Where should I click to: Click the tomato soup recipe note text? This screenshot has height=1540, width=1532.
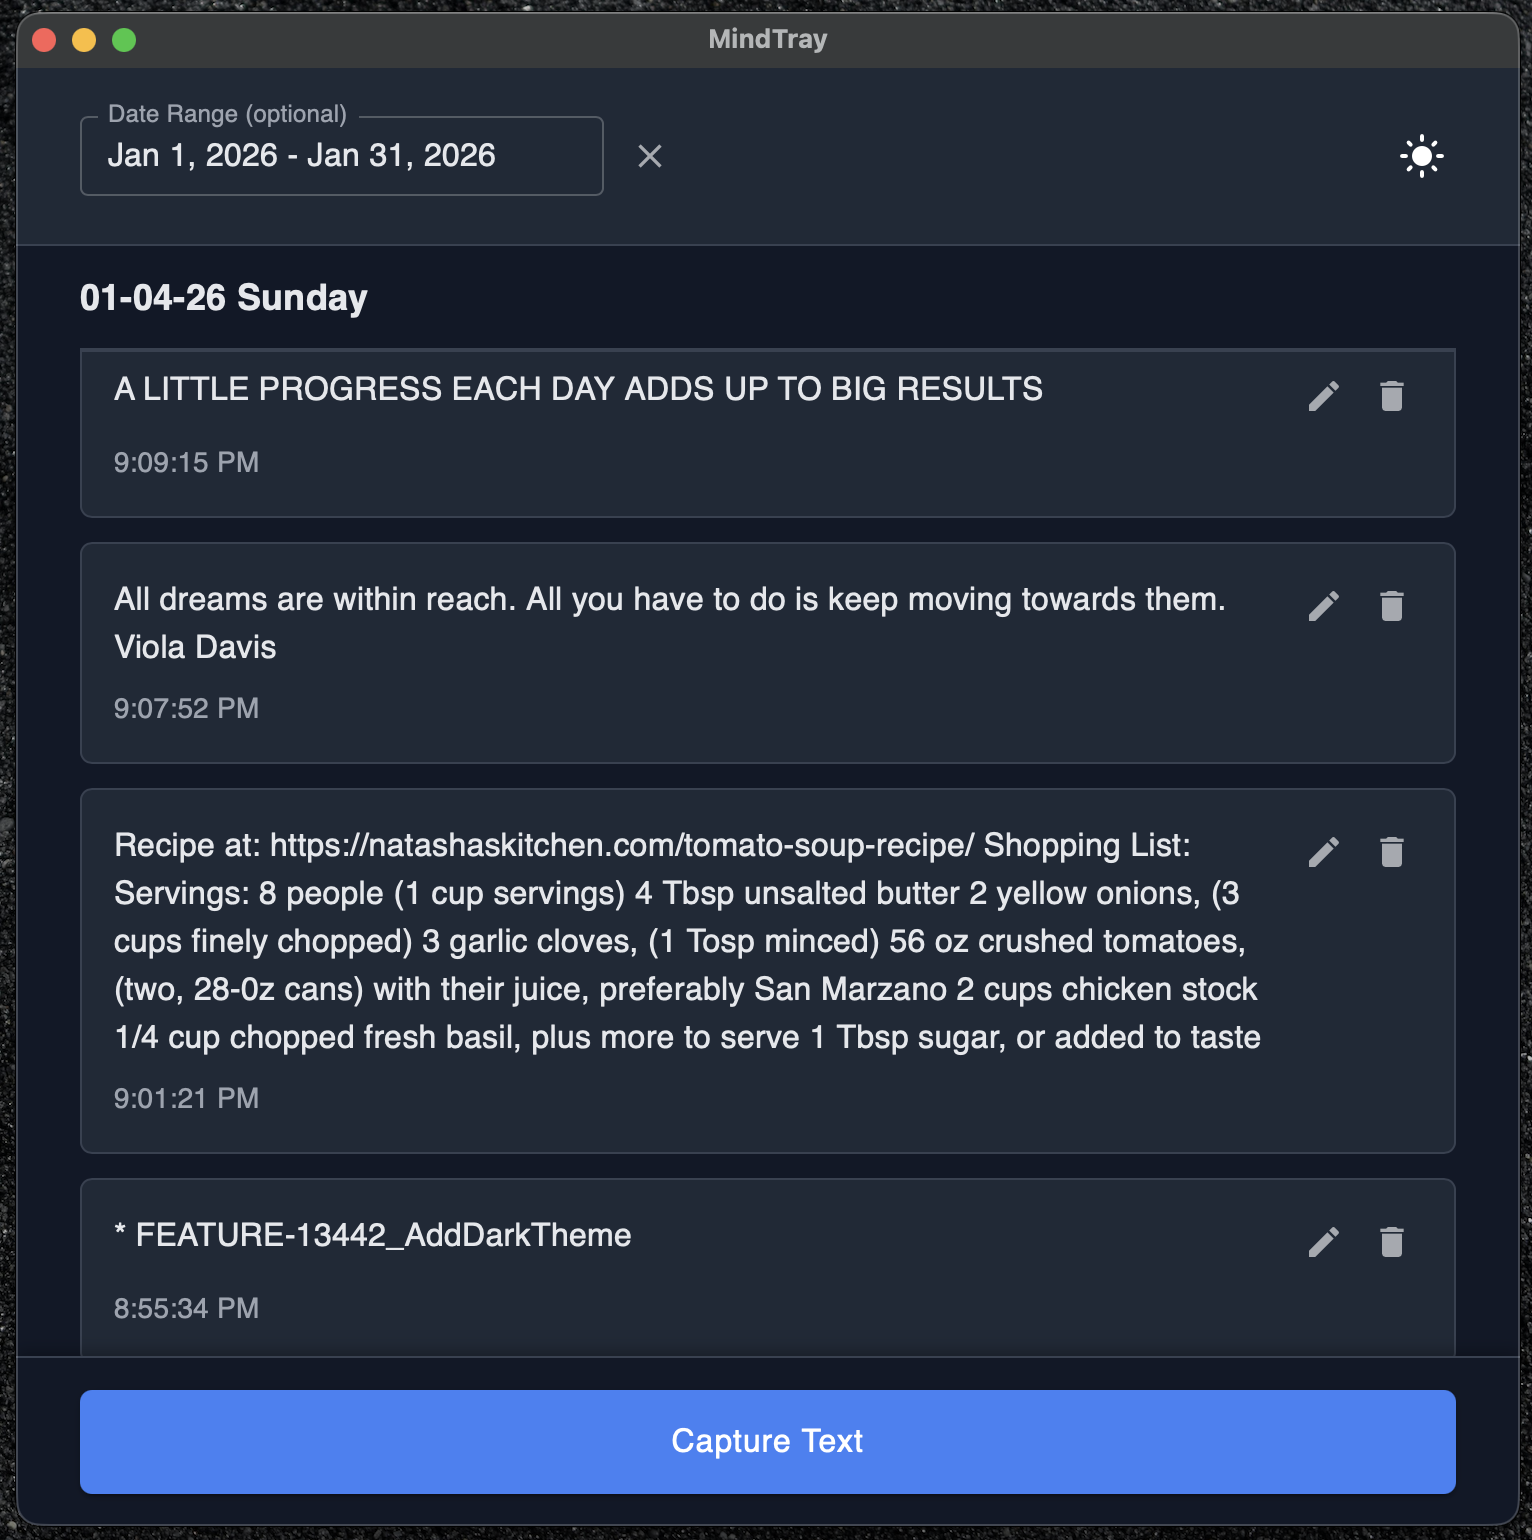pos(686,941)
